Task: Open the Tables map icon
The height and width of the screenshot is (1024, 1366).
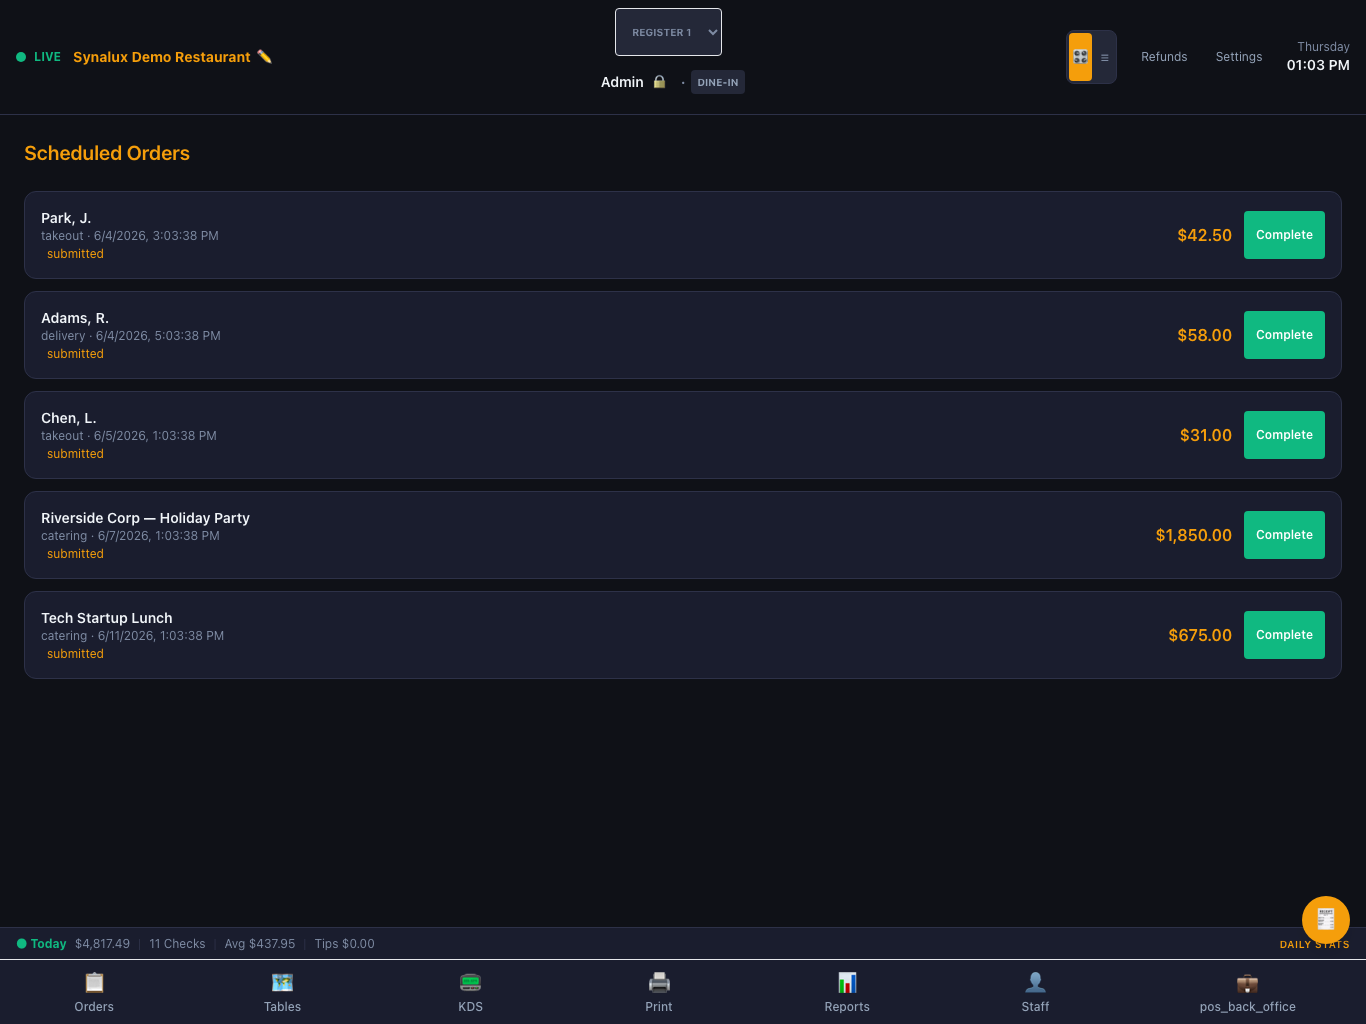Action: (282, 982)
